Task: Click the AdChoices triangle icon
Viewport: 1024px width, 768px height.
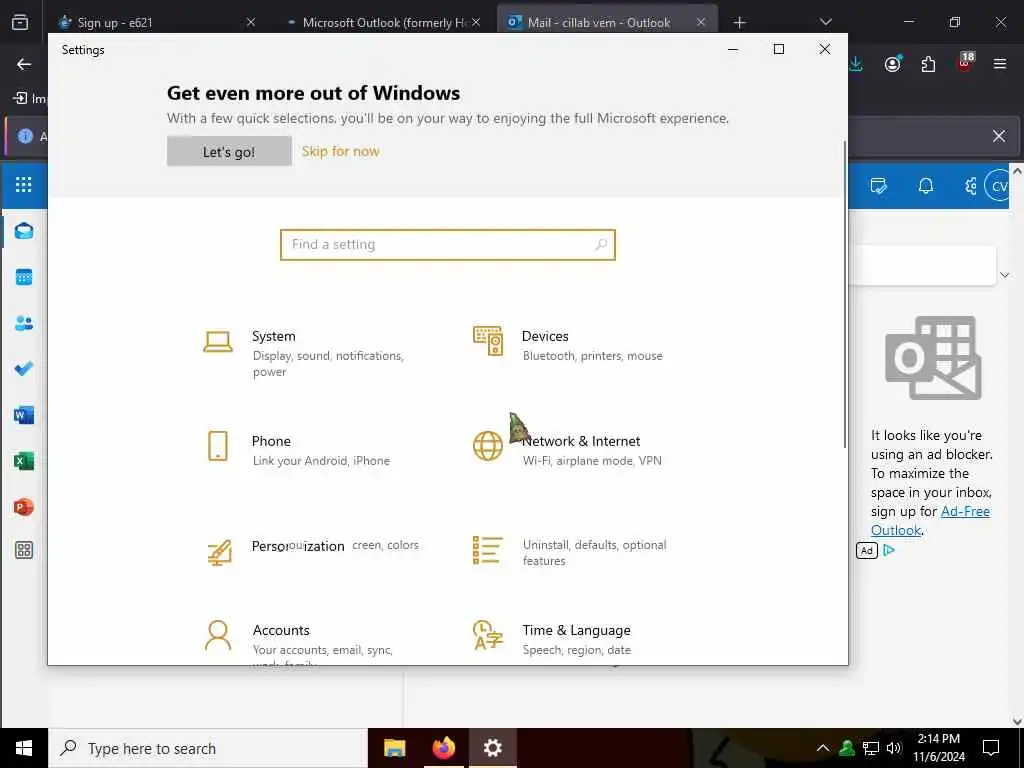Action: (889, 550)
